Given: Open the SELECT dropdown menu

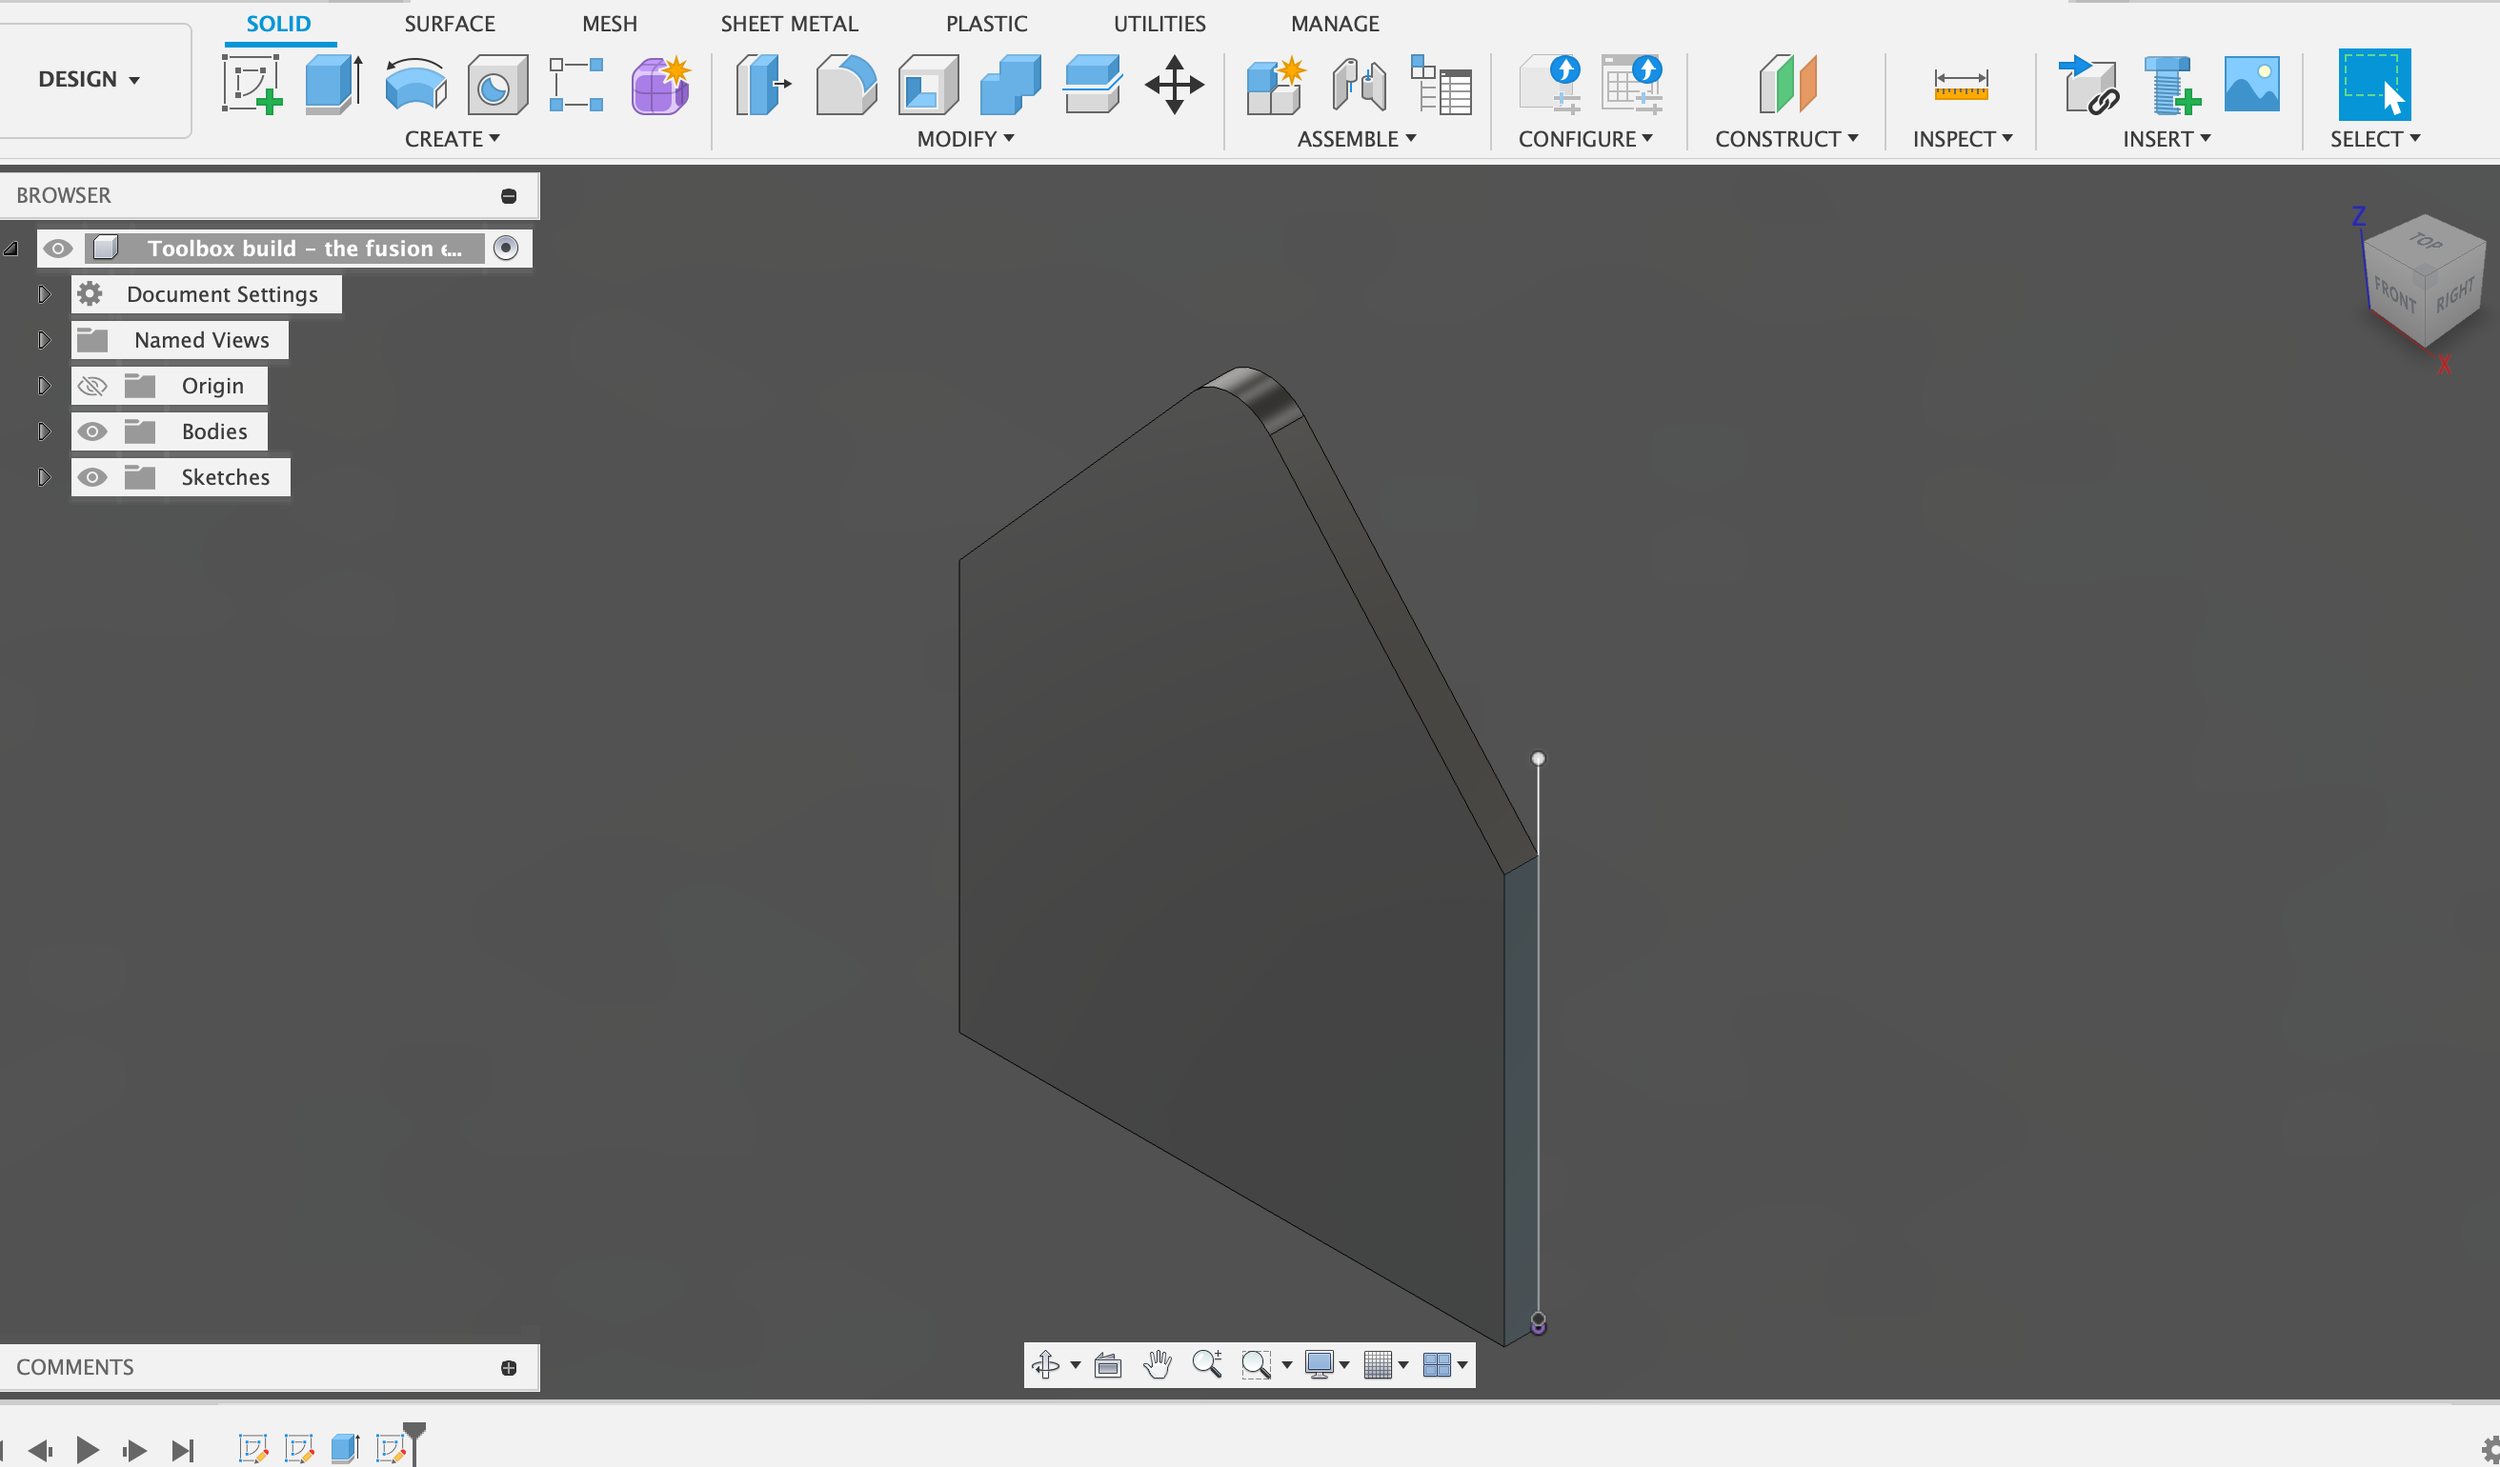Looking at the screenshot, I should pos(2376,139).
